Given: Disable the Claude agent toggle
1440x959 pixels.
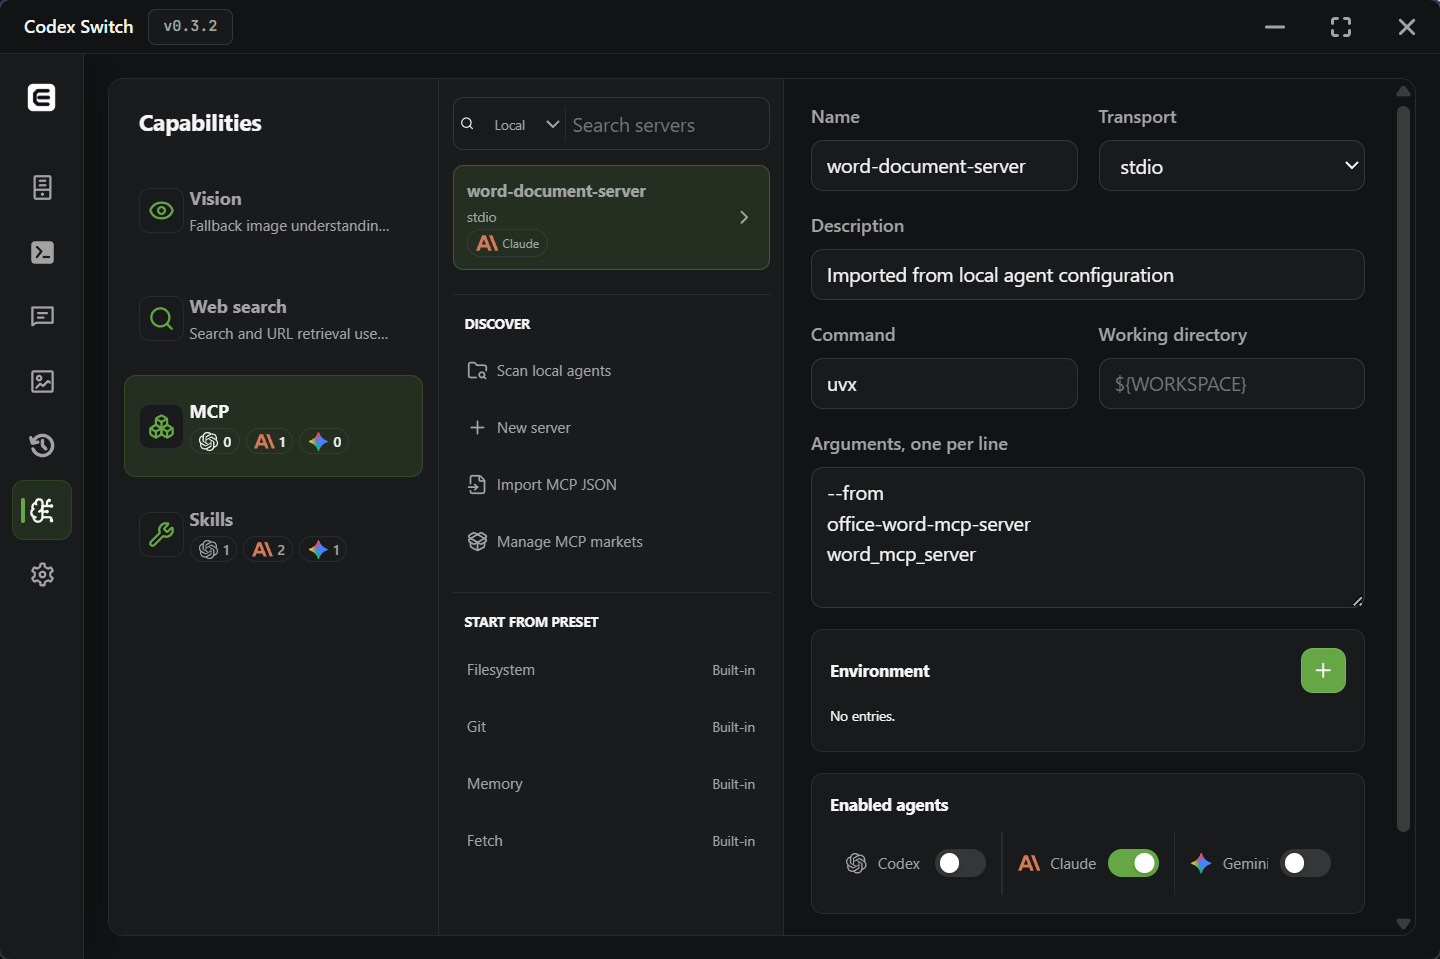Looking at the screenshot, I should tap(1133, 863).
